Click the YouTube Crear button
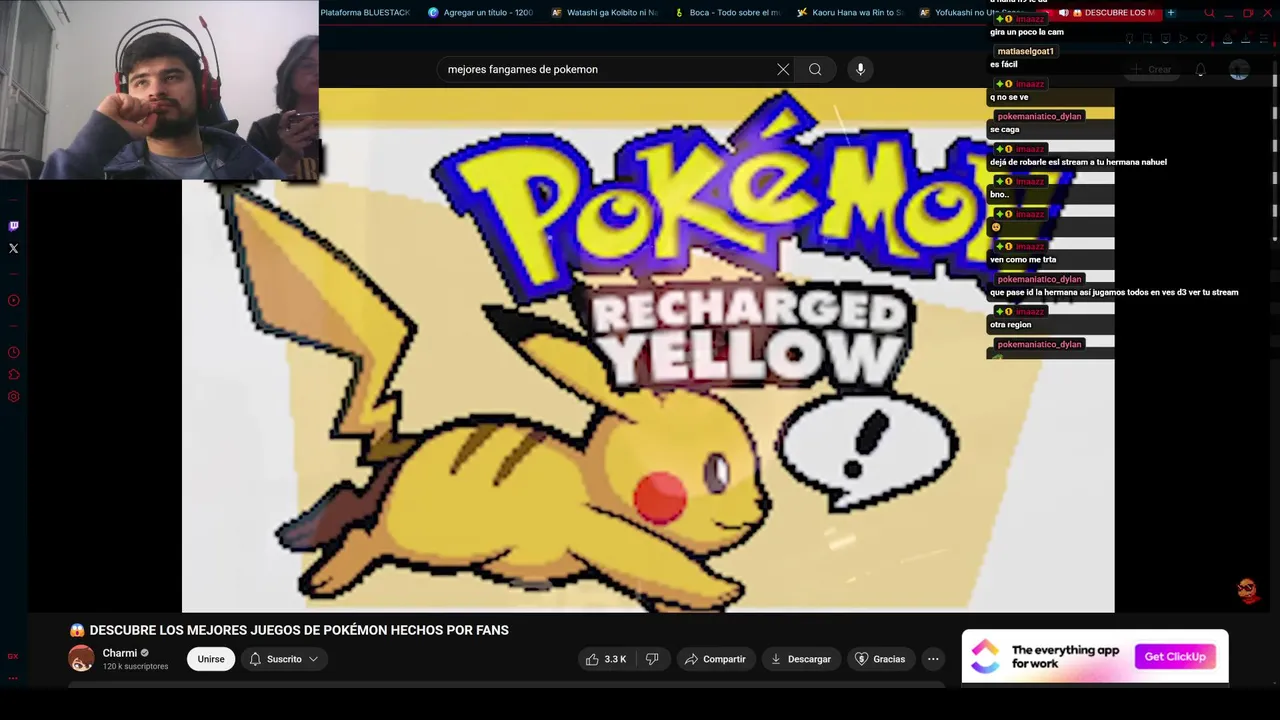Screen dimensions: 1280x720 pos(1151,69)
